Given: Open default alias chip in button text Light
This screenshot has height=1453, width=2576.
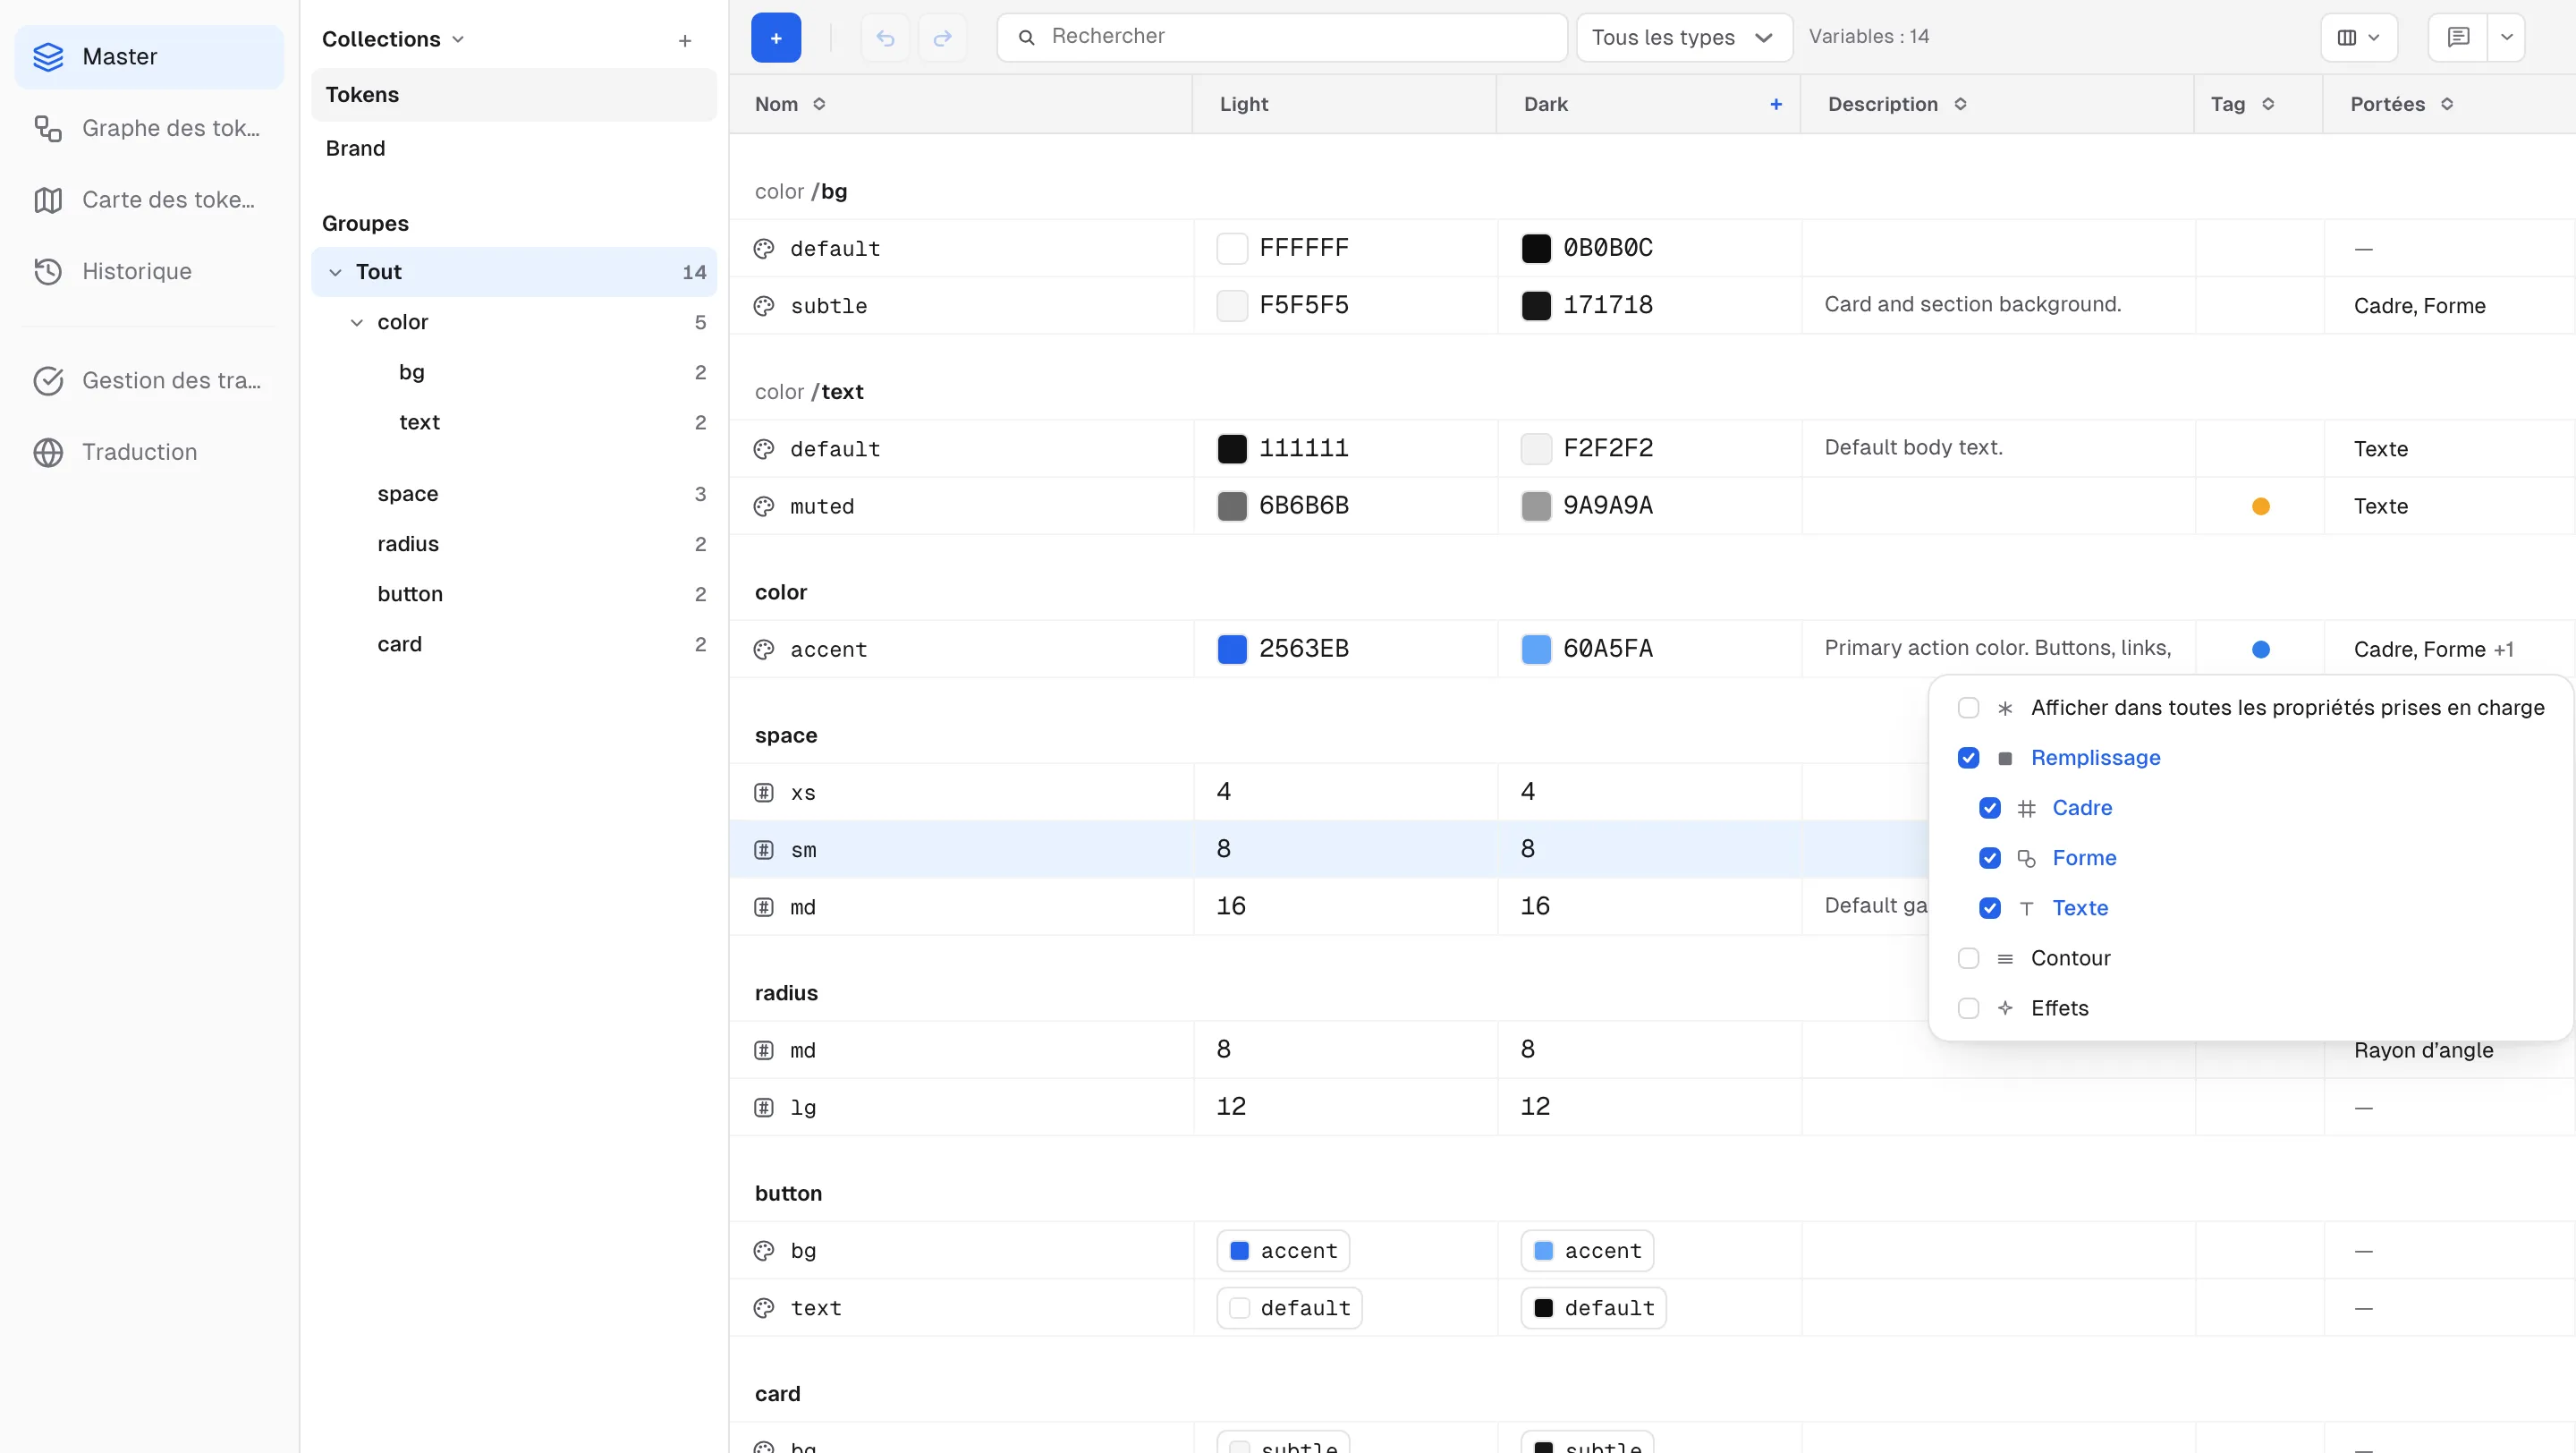Looking at the screenshot, I should pyautogui.click(x=1289, y=1307).
